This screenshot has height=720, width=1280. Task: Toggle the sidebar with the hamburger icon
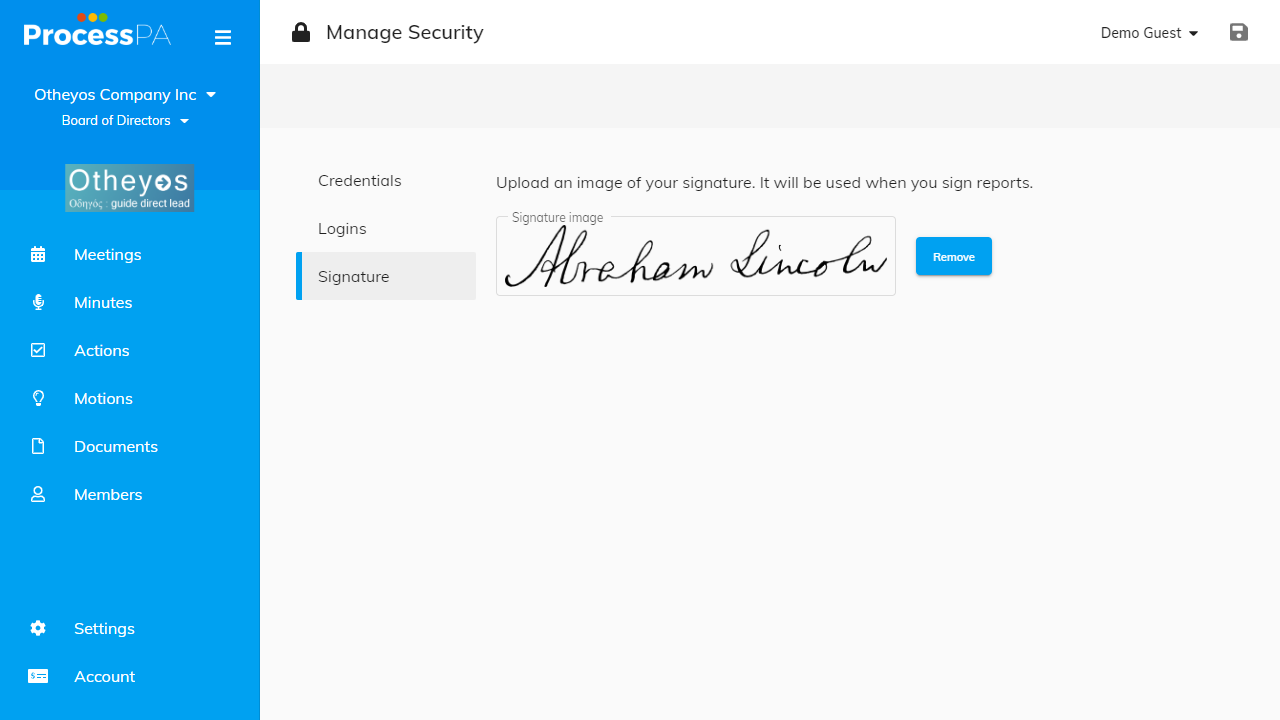[223, 37]
